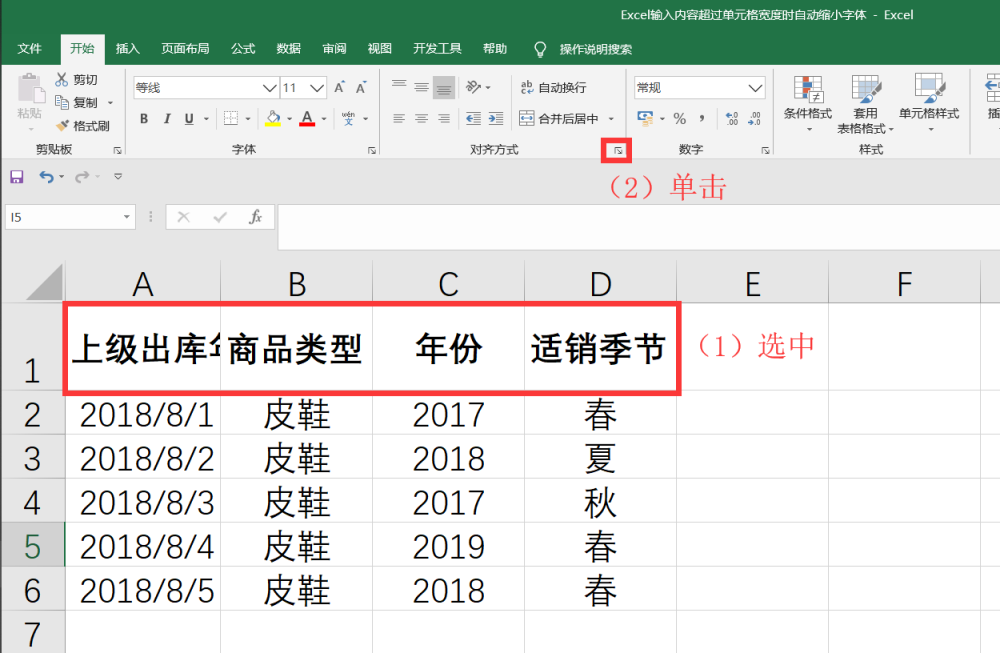The width and height of the screenshot is (1000, 653).
Task: Click the accounting number format icon
Action: pos(645,119)
